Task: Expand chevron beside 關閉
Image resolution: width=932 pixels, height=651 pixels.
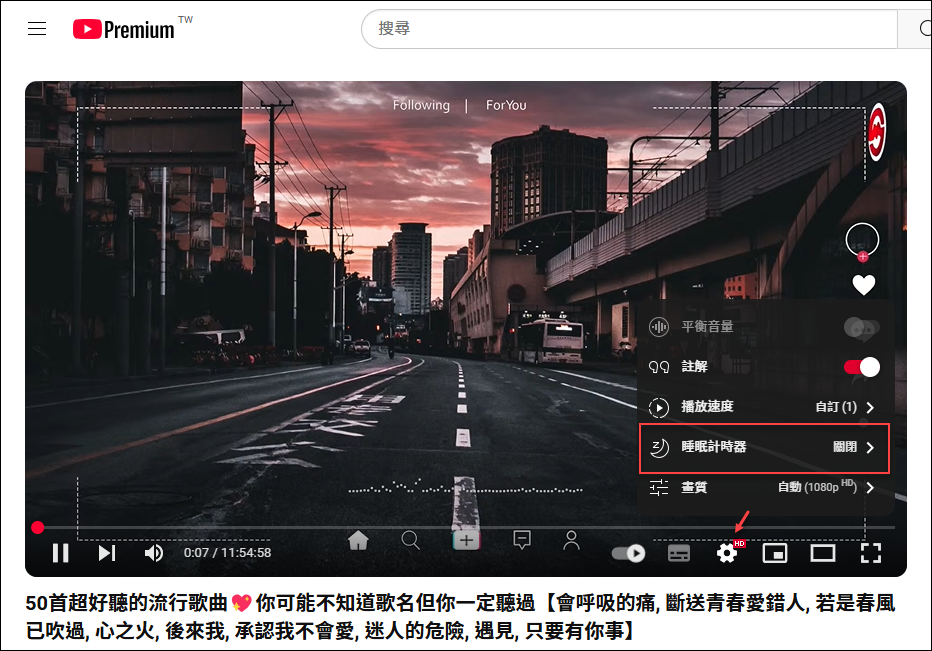Action: [x=870, y=448]
